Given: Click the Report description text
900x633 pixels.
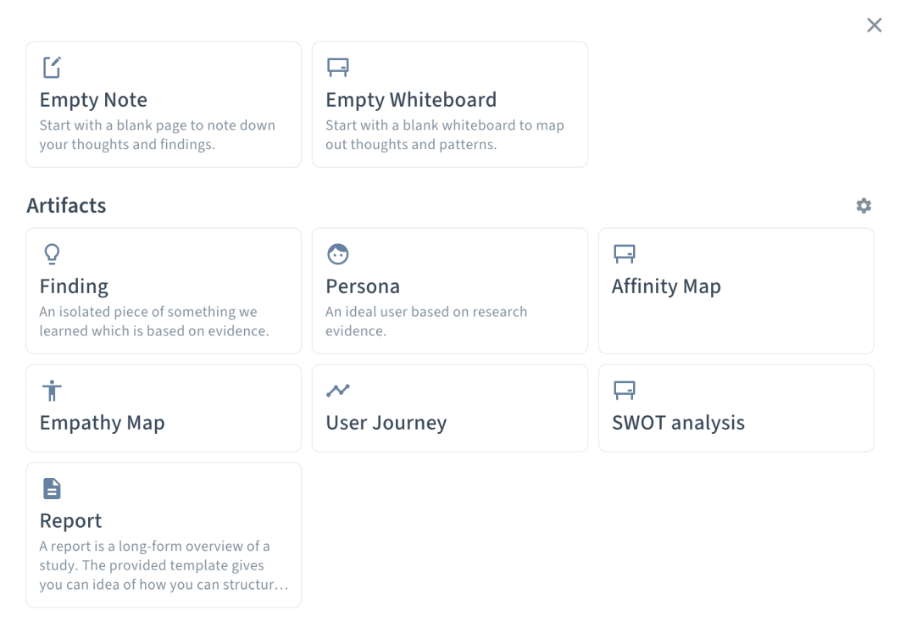Looking at the screenshot, I should [x=155, y=565].
